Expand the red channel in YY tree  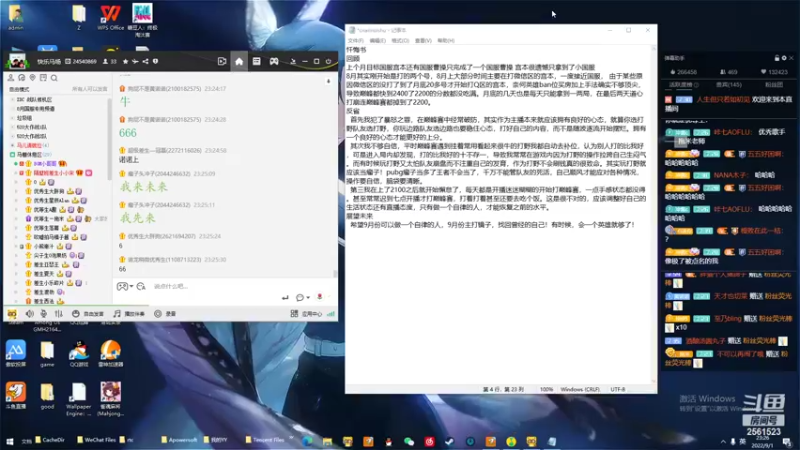click(x=13, y=145)
